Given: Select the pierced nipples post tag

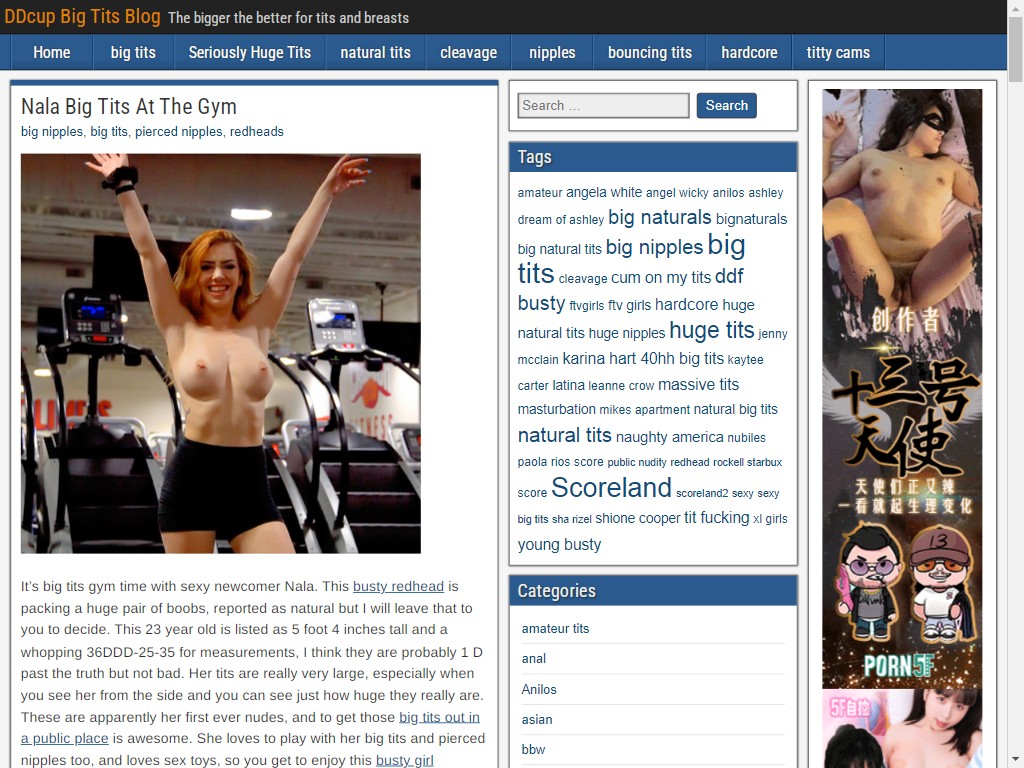Looking at the screenshot, I should (x=178, y=132).
